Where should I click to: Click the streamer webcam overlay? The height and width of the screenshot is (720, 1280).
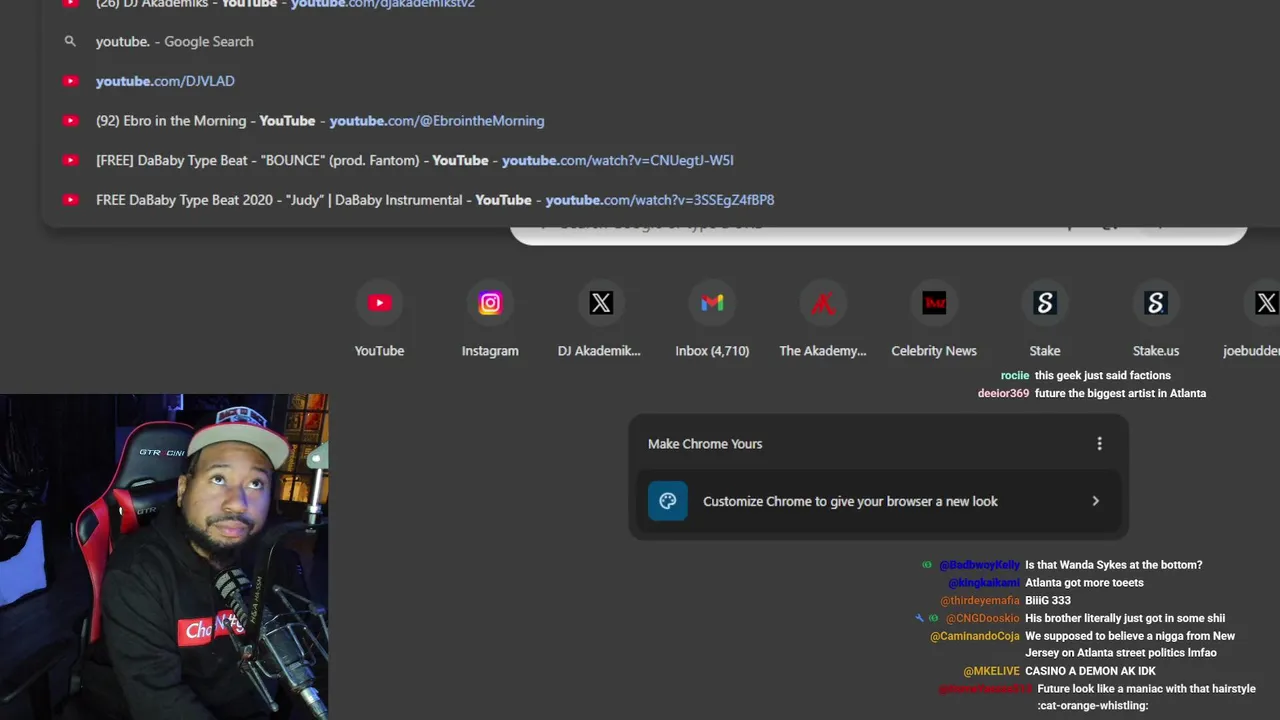(164, 557)
